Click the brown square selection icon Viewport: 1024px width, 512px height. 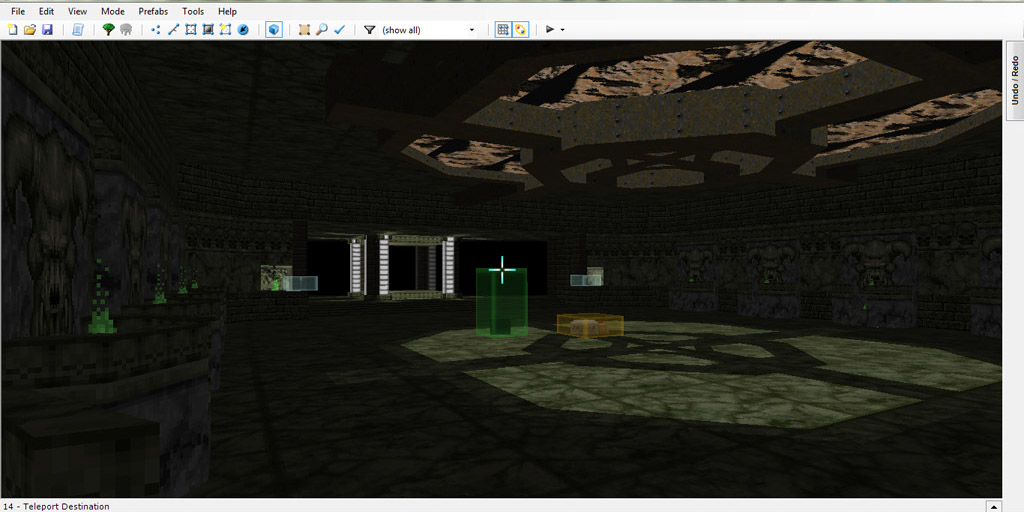tap(304, 29)
